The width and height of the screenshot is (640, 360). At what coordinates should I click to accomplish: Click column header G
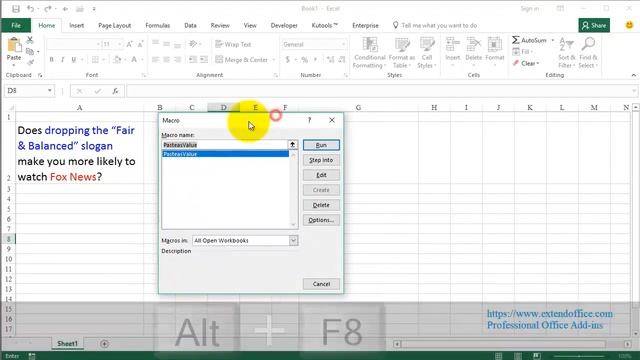pos(358,107)
